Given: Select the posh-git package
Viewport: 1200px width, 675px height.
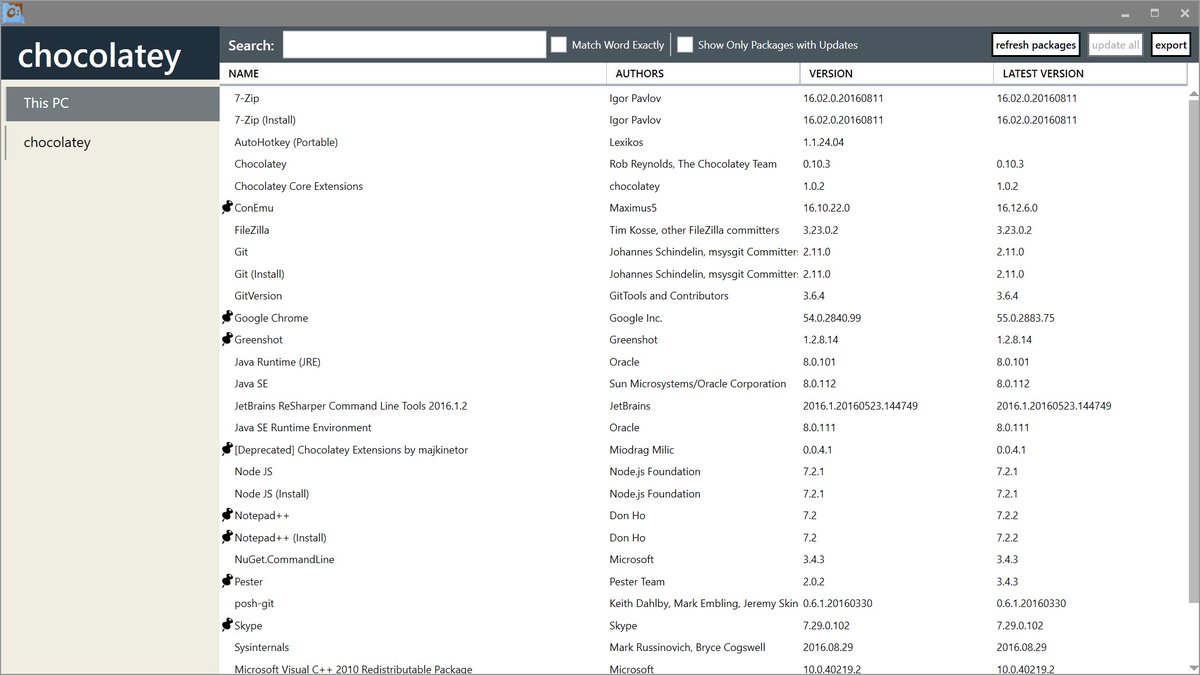Looking at the screenshot, I should click(x=703, y=604).
